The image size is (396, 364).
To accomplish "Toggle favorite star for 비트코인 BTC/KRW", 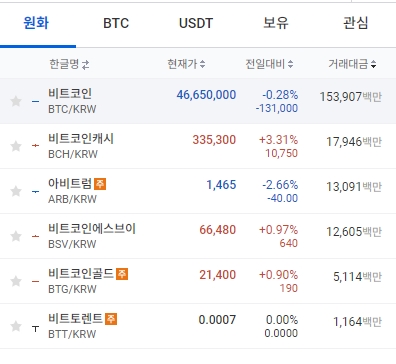I will [x=16, y=101].
